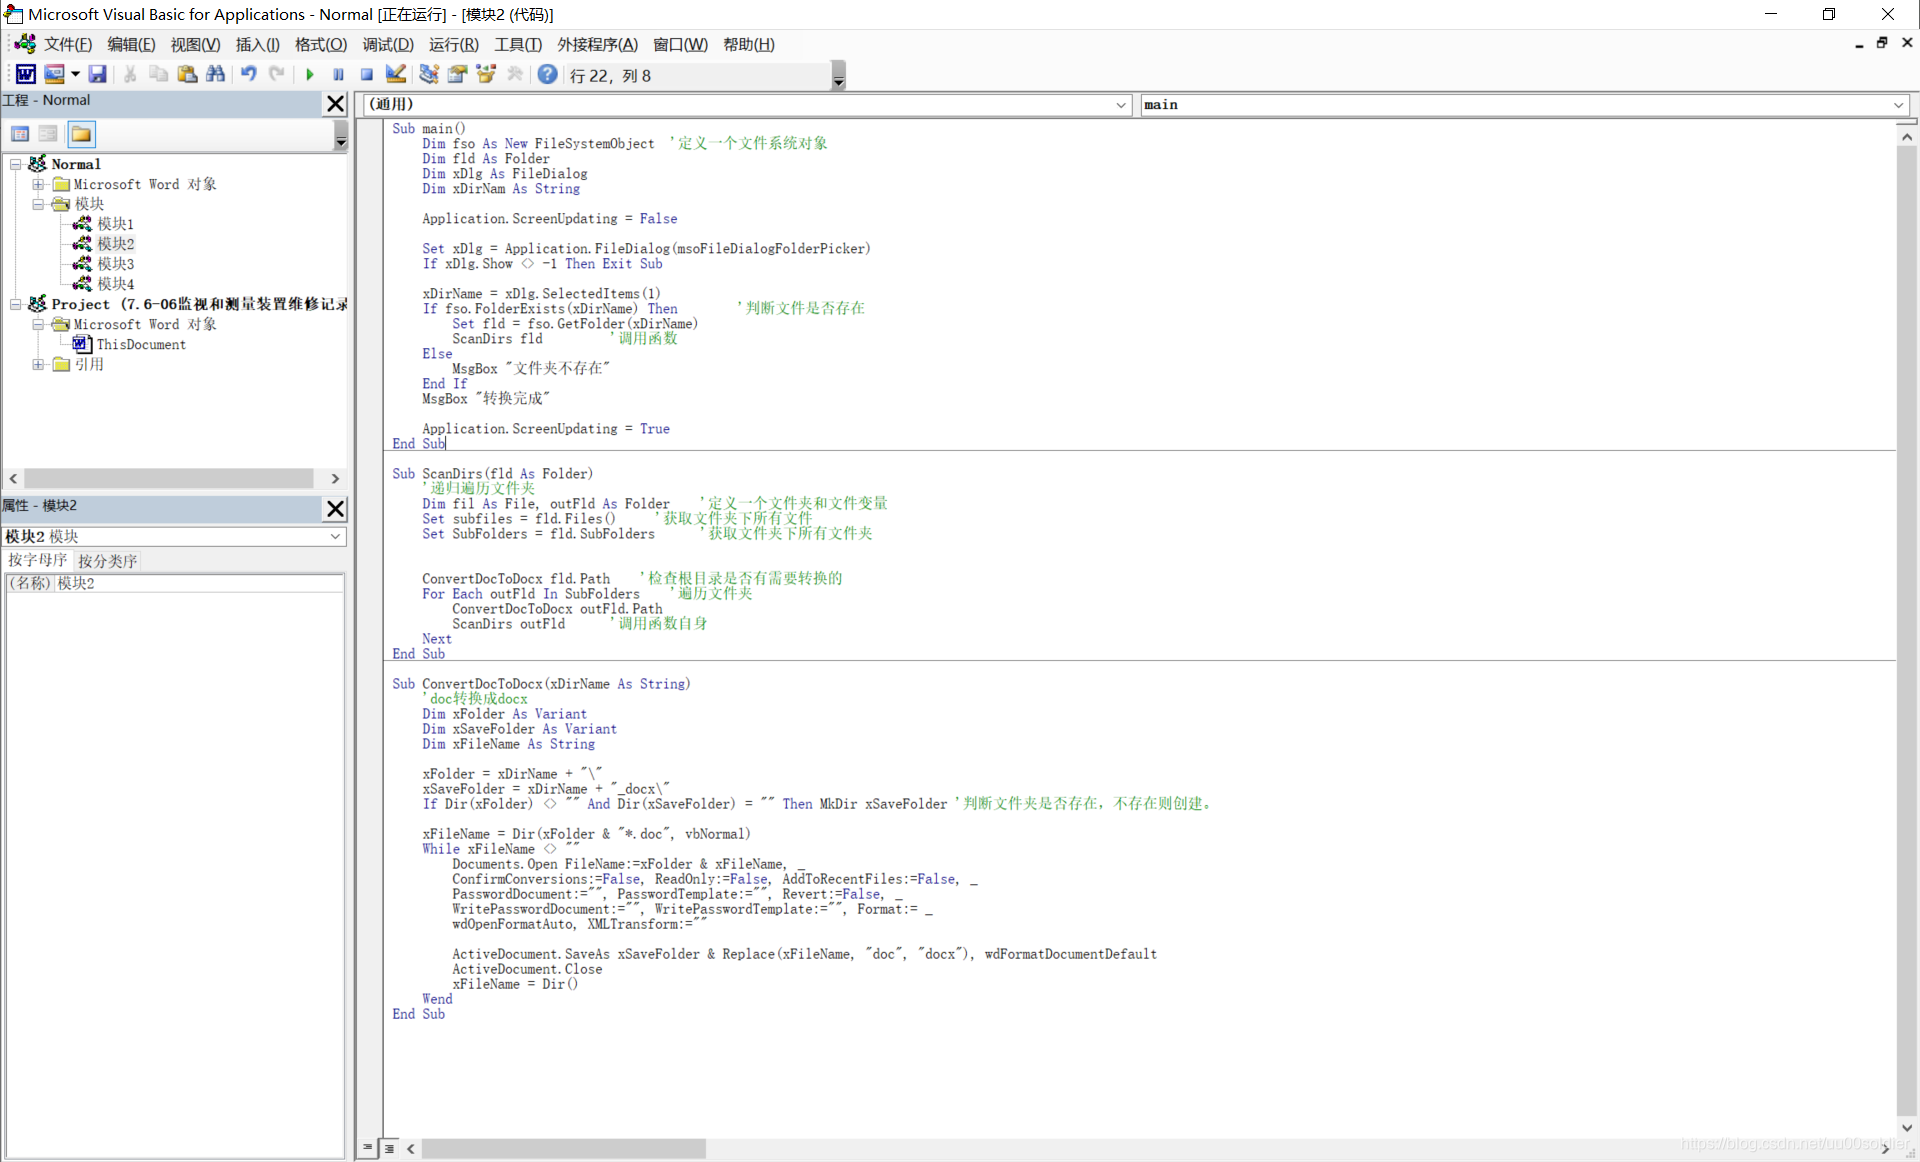Open the 工具(T) menu
Screen dimensions: 1920x1162
(518, 45)
